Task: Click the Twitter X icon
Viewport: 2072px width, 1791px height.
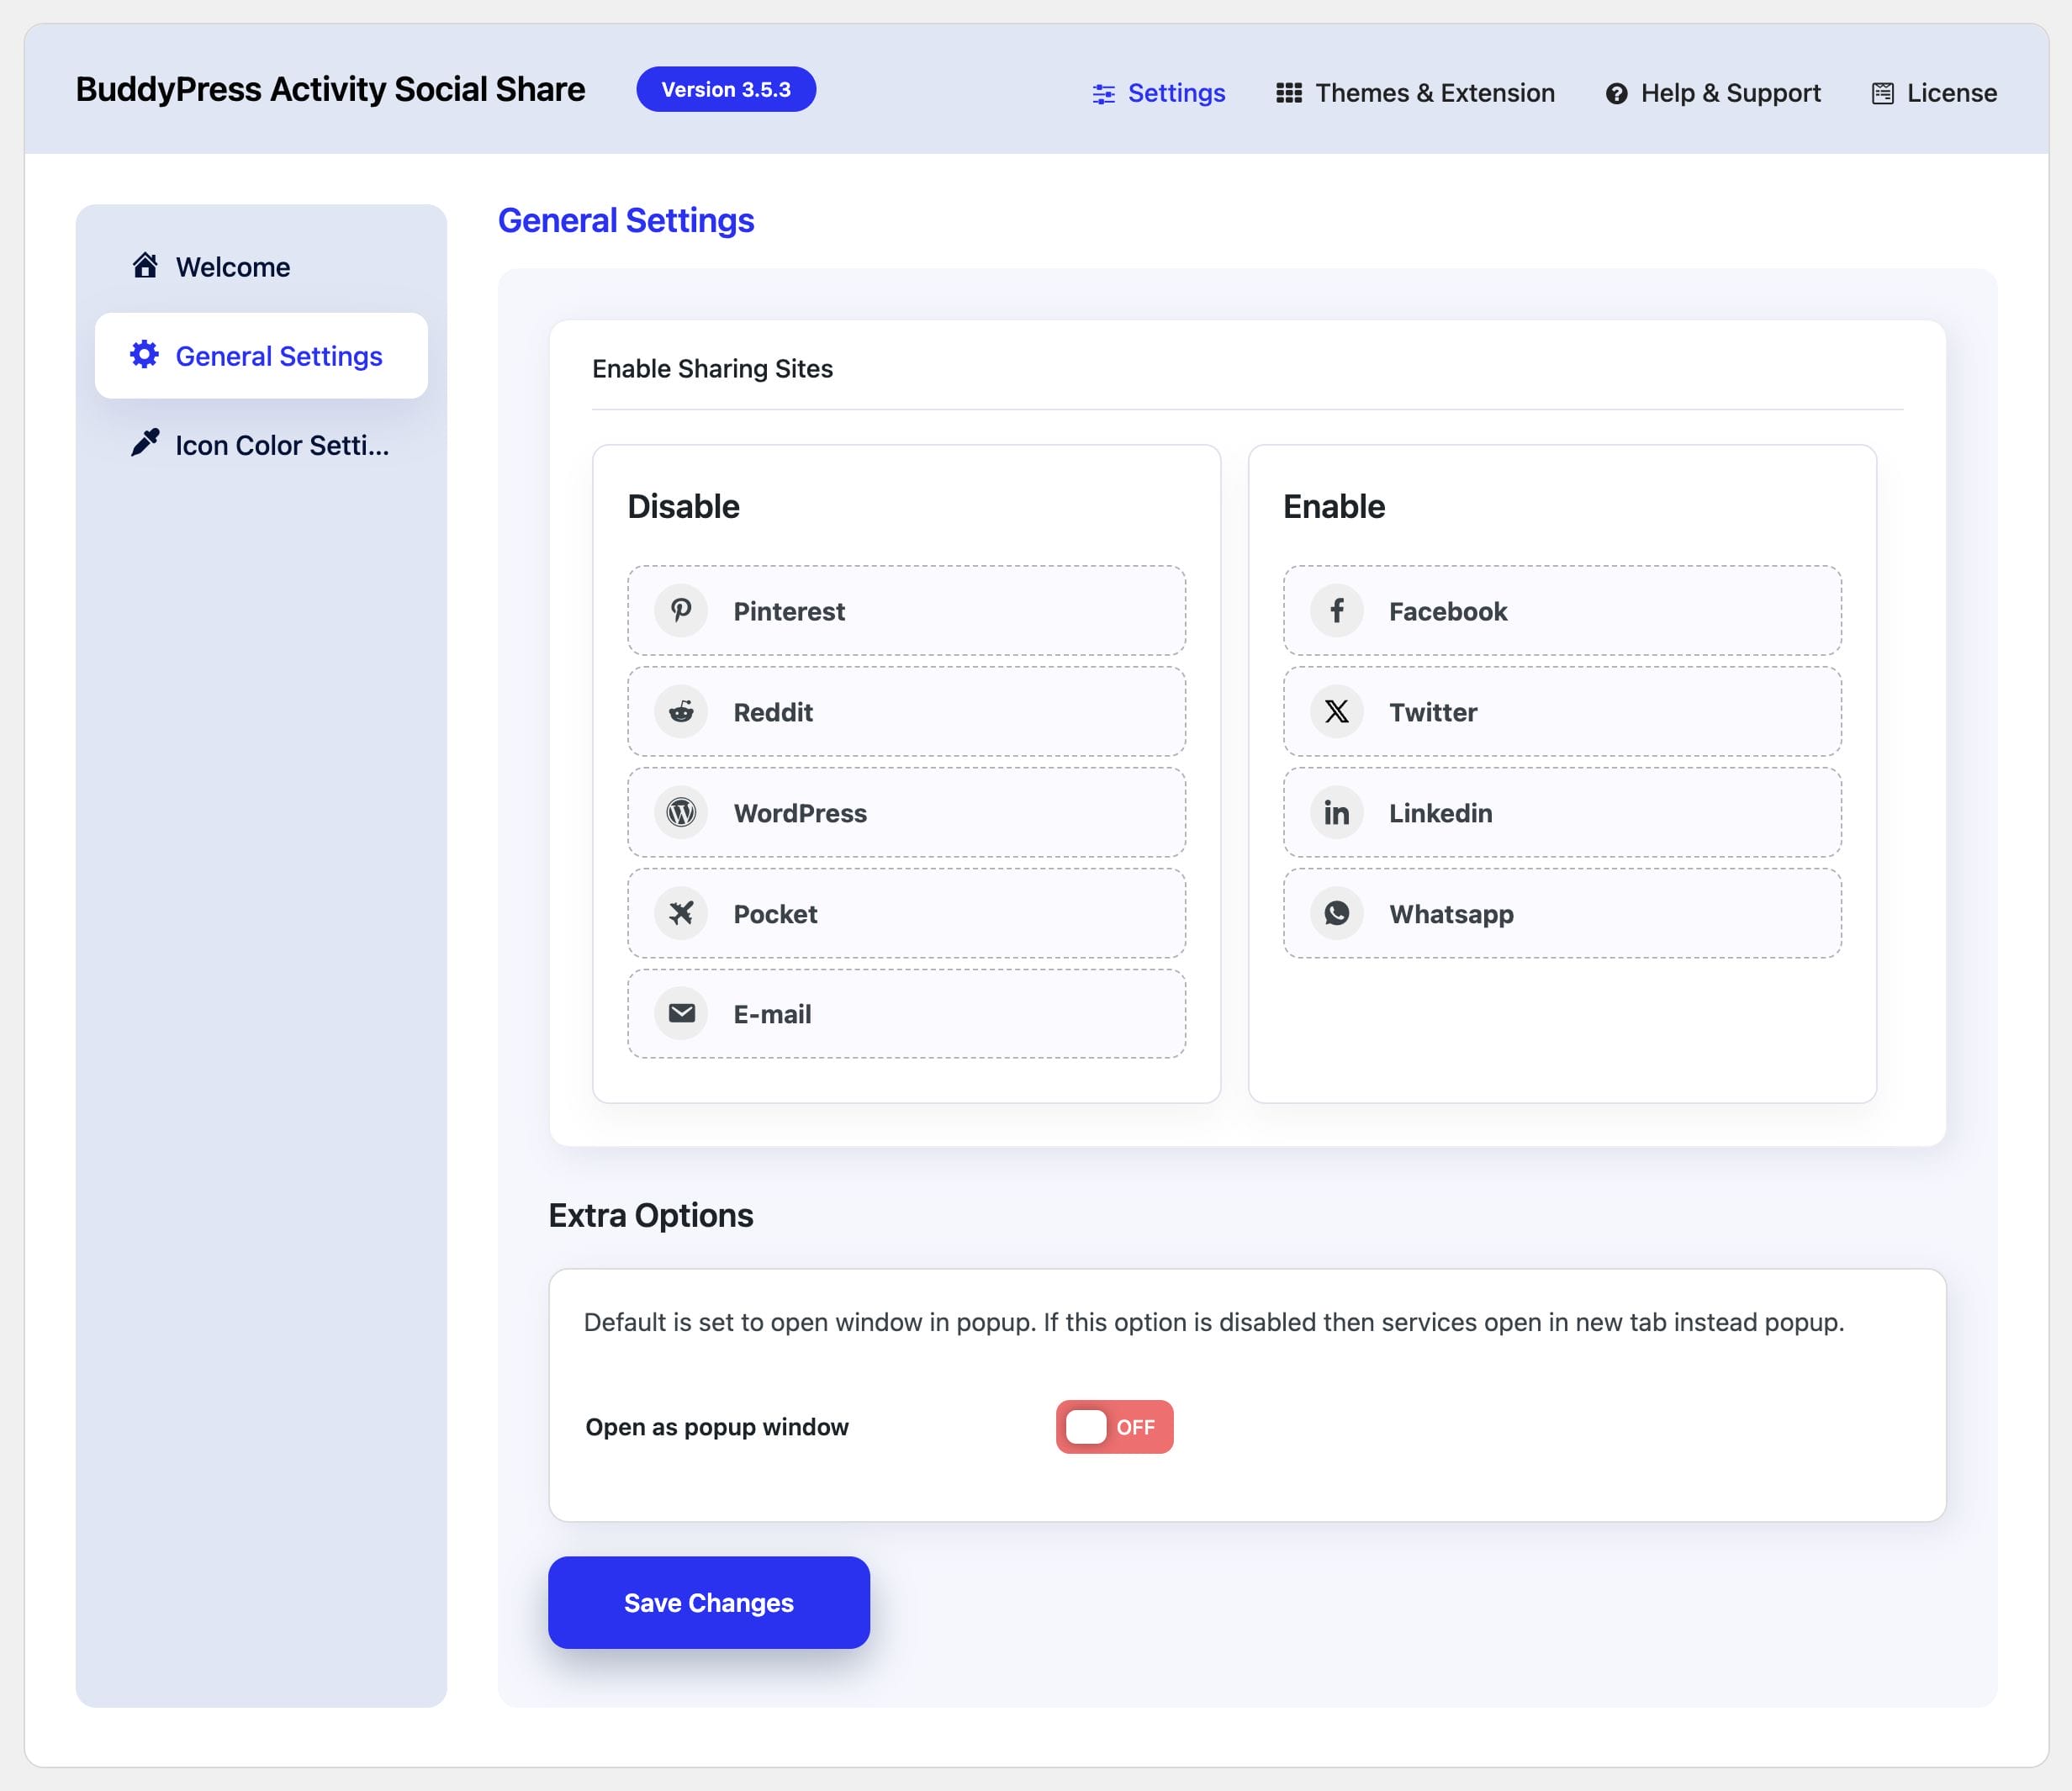Action: (1337, 712)
